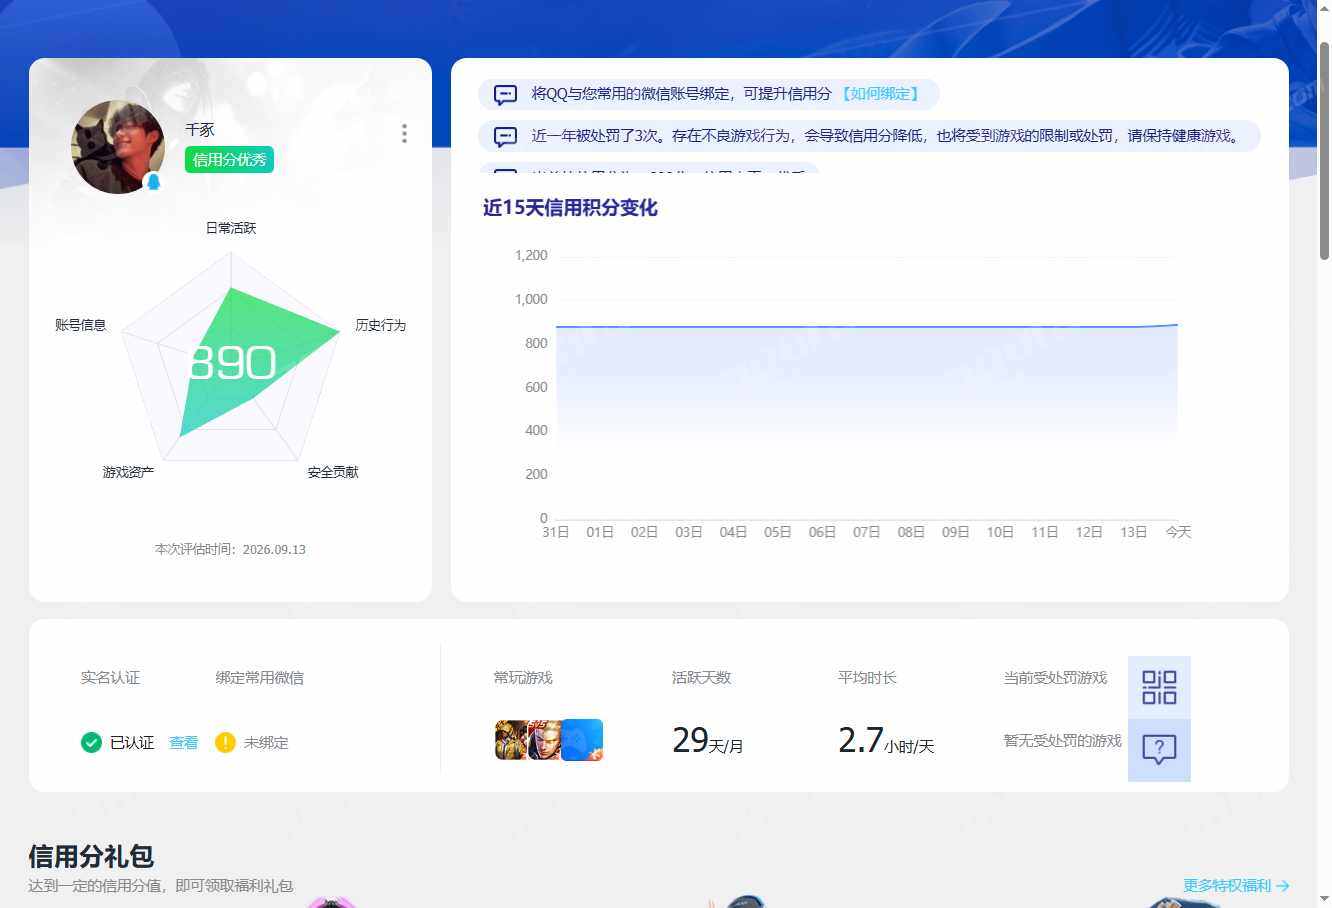Click the 29天/月 active days value
1332x908 pixels.
point(707,740)
